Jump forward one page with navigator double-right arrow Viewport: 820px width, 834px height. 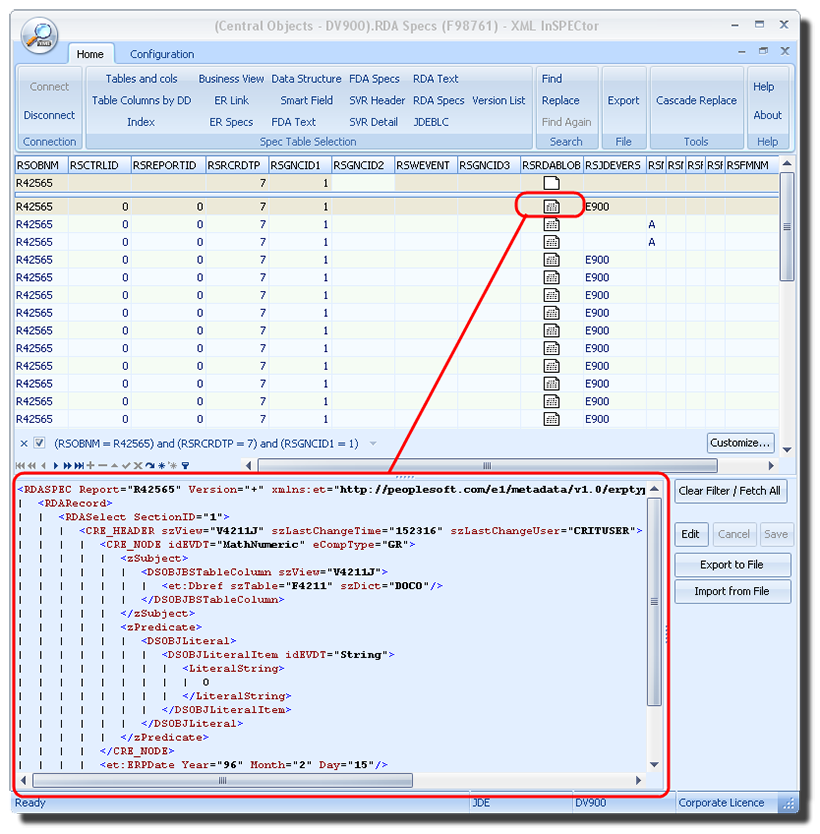pos(68,465)
